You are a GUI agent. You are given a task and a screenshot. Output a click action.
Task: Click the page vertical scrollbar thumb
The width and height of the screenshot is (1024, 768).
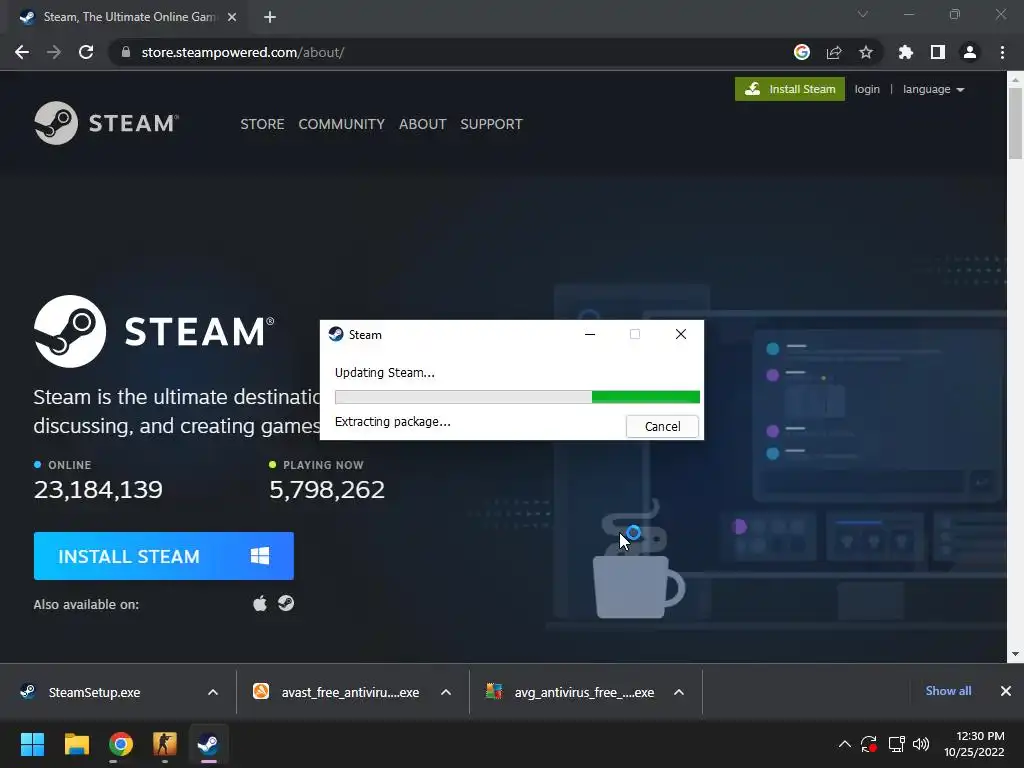pyautogui.click(x=1015, y=123)
